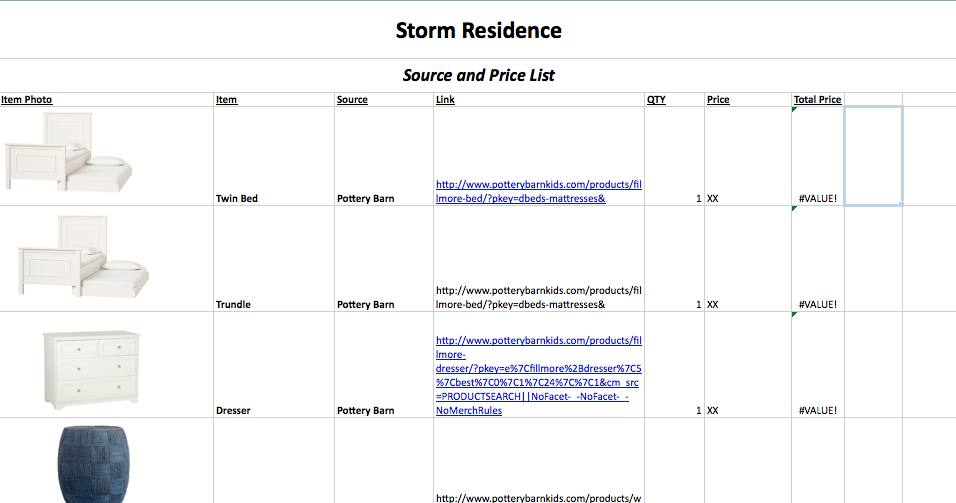Select quantity 1 in Twin Bed row
956x503 pixels.
click(x=674, y=156)
